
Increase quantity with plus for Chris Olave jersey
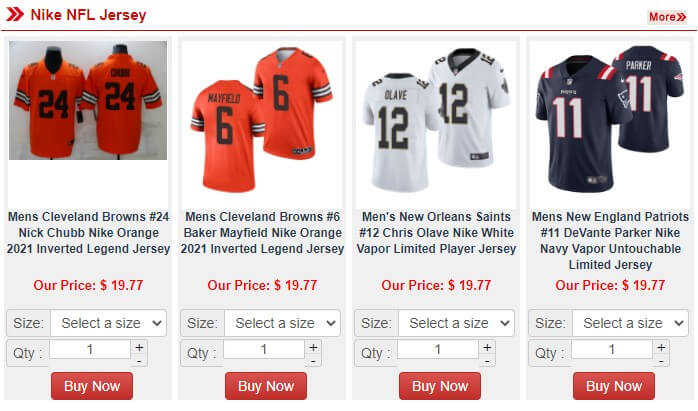(x=487, y=347)
